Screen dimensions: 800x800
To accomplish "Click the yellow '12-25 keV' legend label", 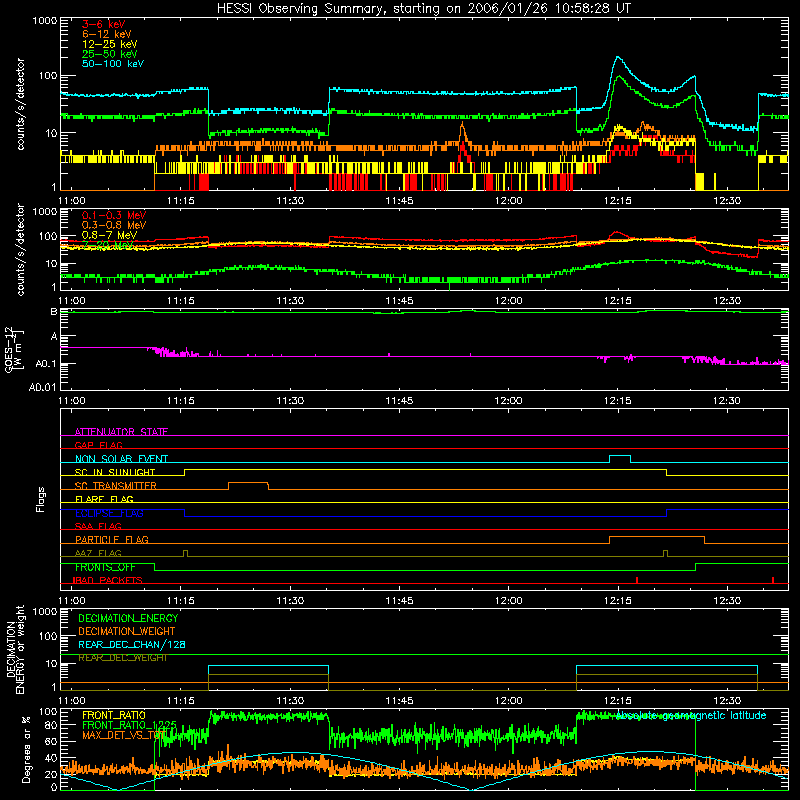I will click(110, 44).
